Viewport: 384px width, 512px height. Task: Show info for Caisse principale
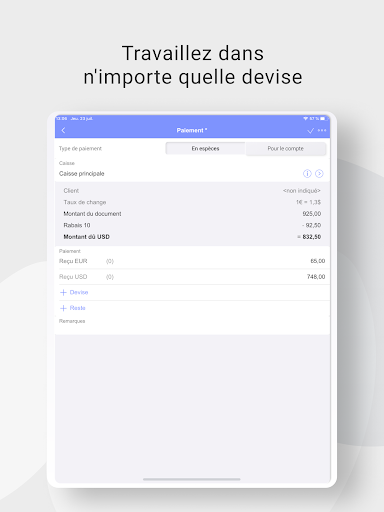click(x=307, y=173)
